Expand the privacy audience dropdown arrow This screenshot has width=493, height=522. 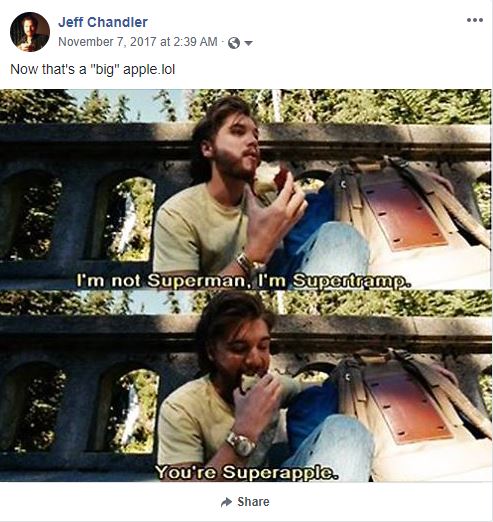point(248,43)
